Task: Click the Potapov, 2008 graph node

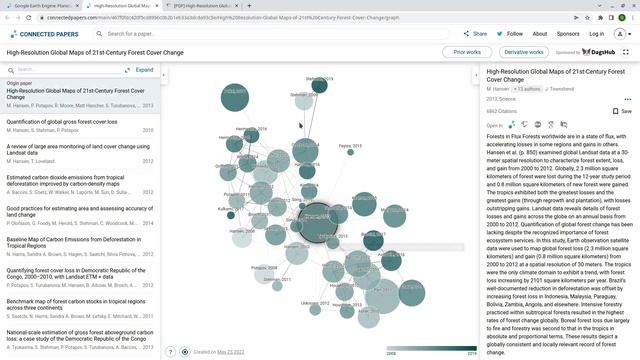Action: (x=264, y=274)
